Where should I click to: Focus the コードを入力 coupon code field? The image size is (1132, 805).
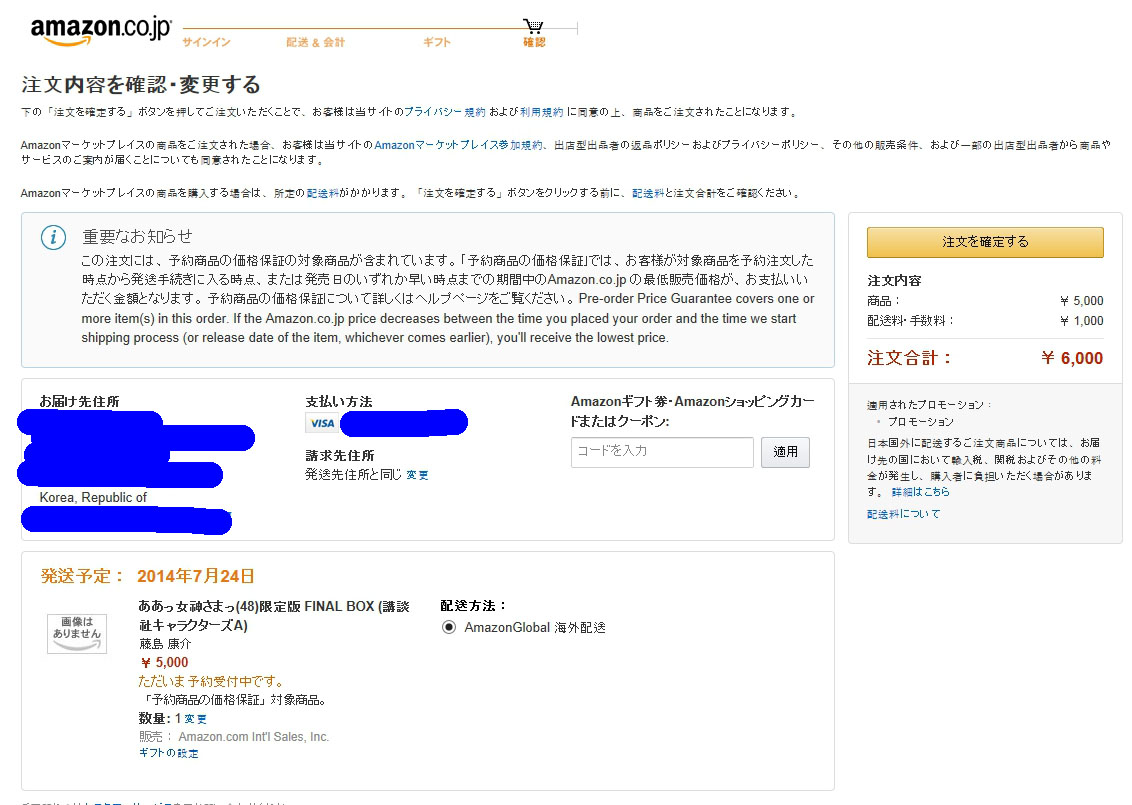pos(662,452)
